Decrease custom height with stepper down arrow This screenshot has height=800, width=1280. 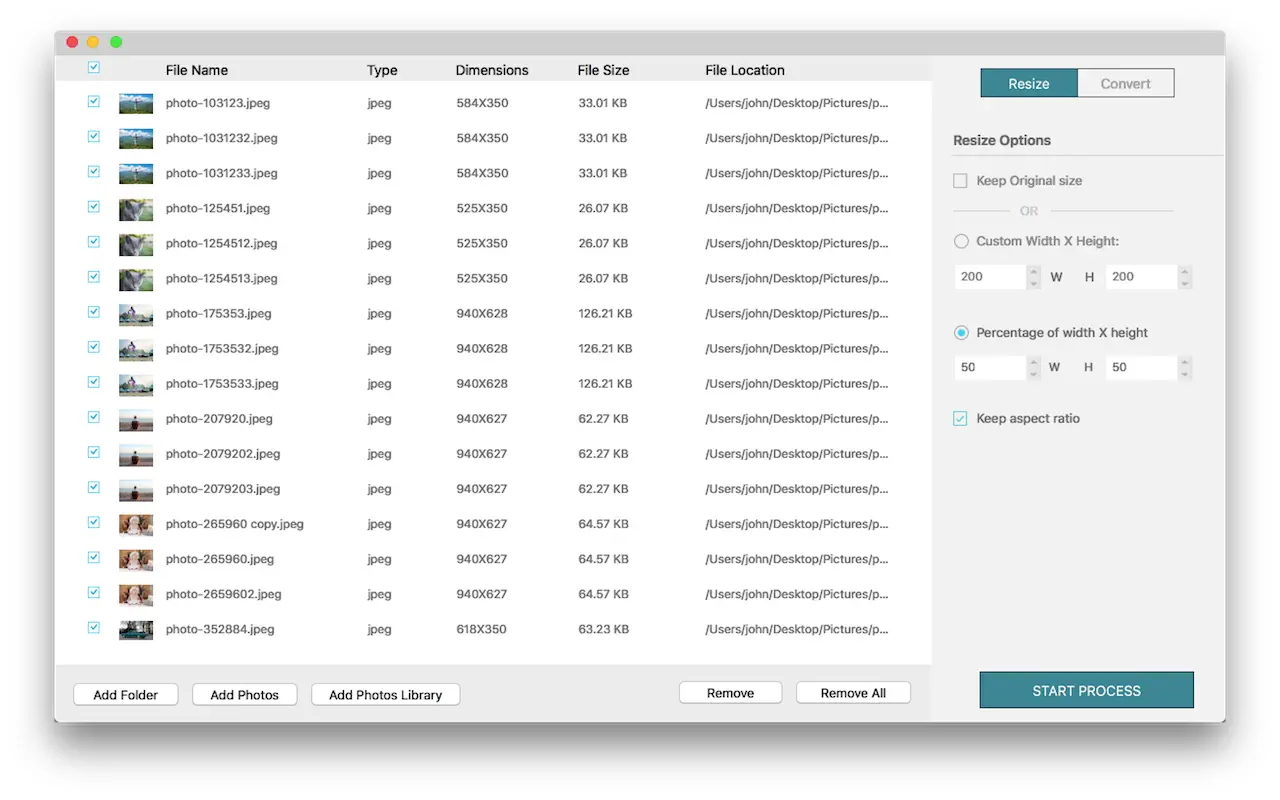1185,283
